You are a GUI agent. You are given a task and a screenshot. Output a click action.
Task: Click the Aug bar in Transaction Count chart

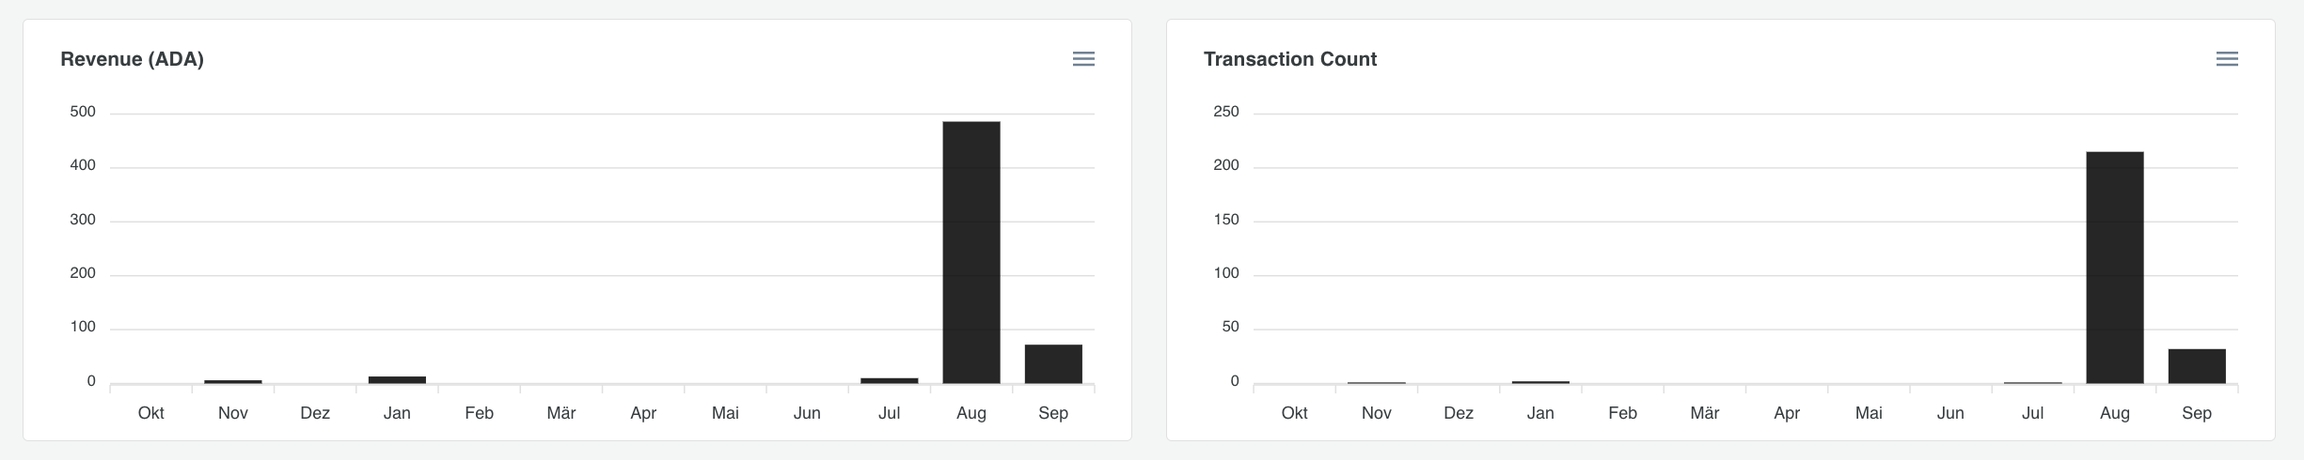coord(2114,267)
